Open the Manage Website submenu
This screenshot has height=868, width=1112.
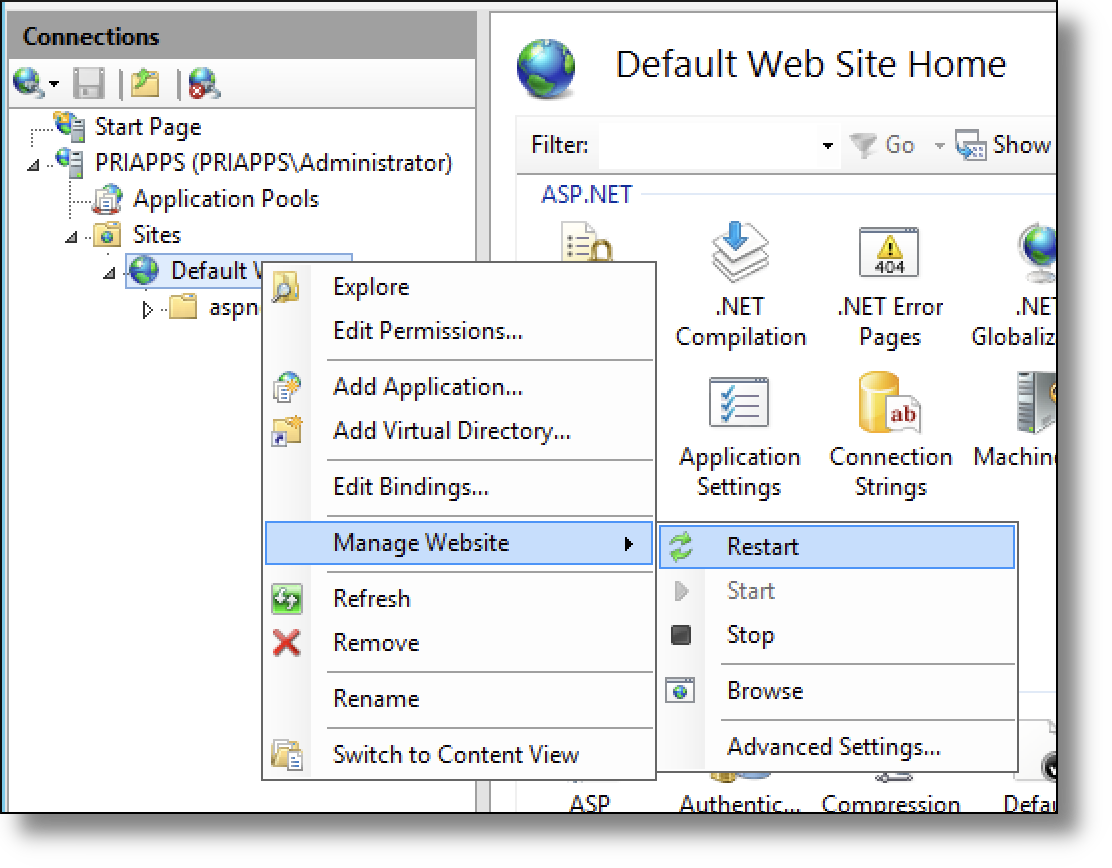[458, 543]
